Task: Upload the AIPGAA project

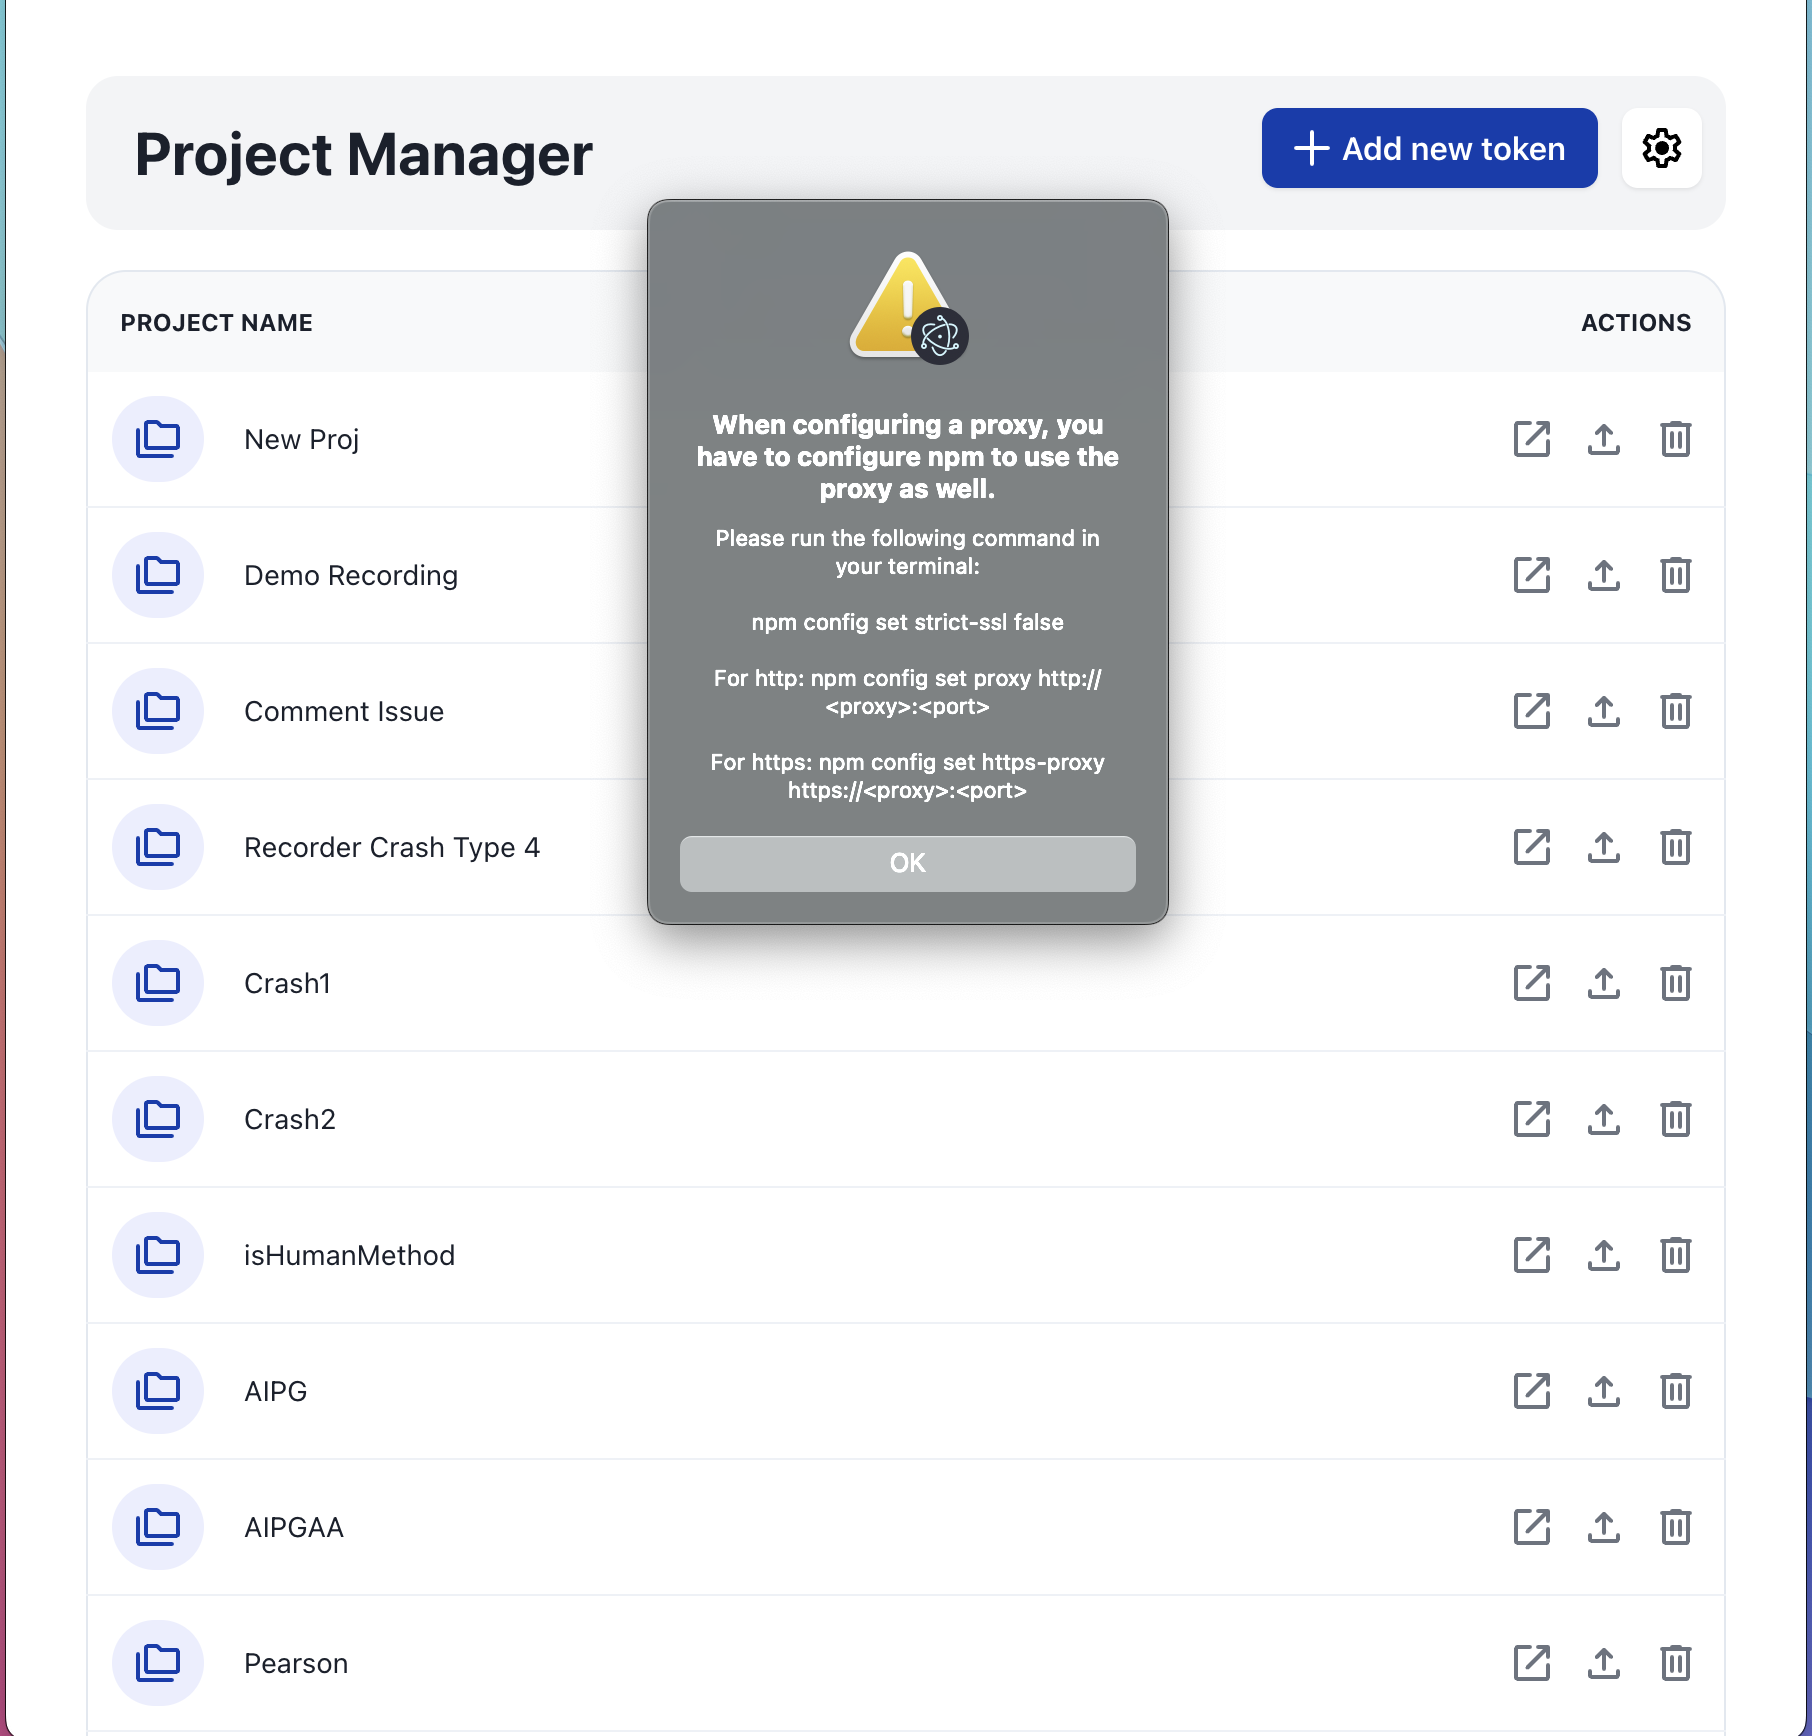Action: pos(1603,1527)
